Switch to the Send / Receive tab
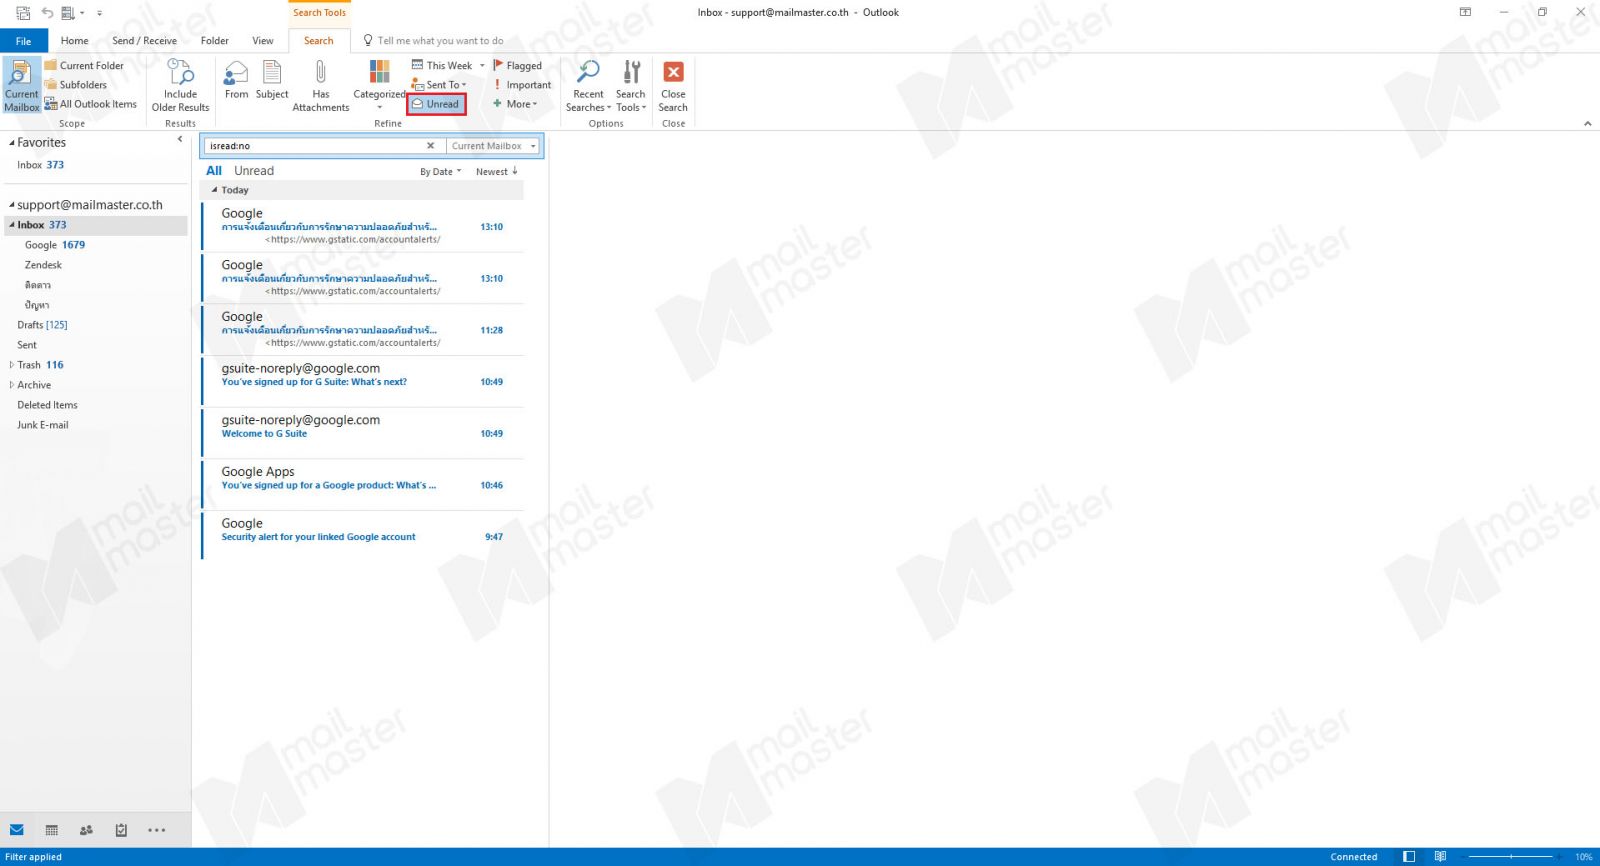The width and height of the screenshot is (1600, 866). 145,41
